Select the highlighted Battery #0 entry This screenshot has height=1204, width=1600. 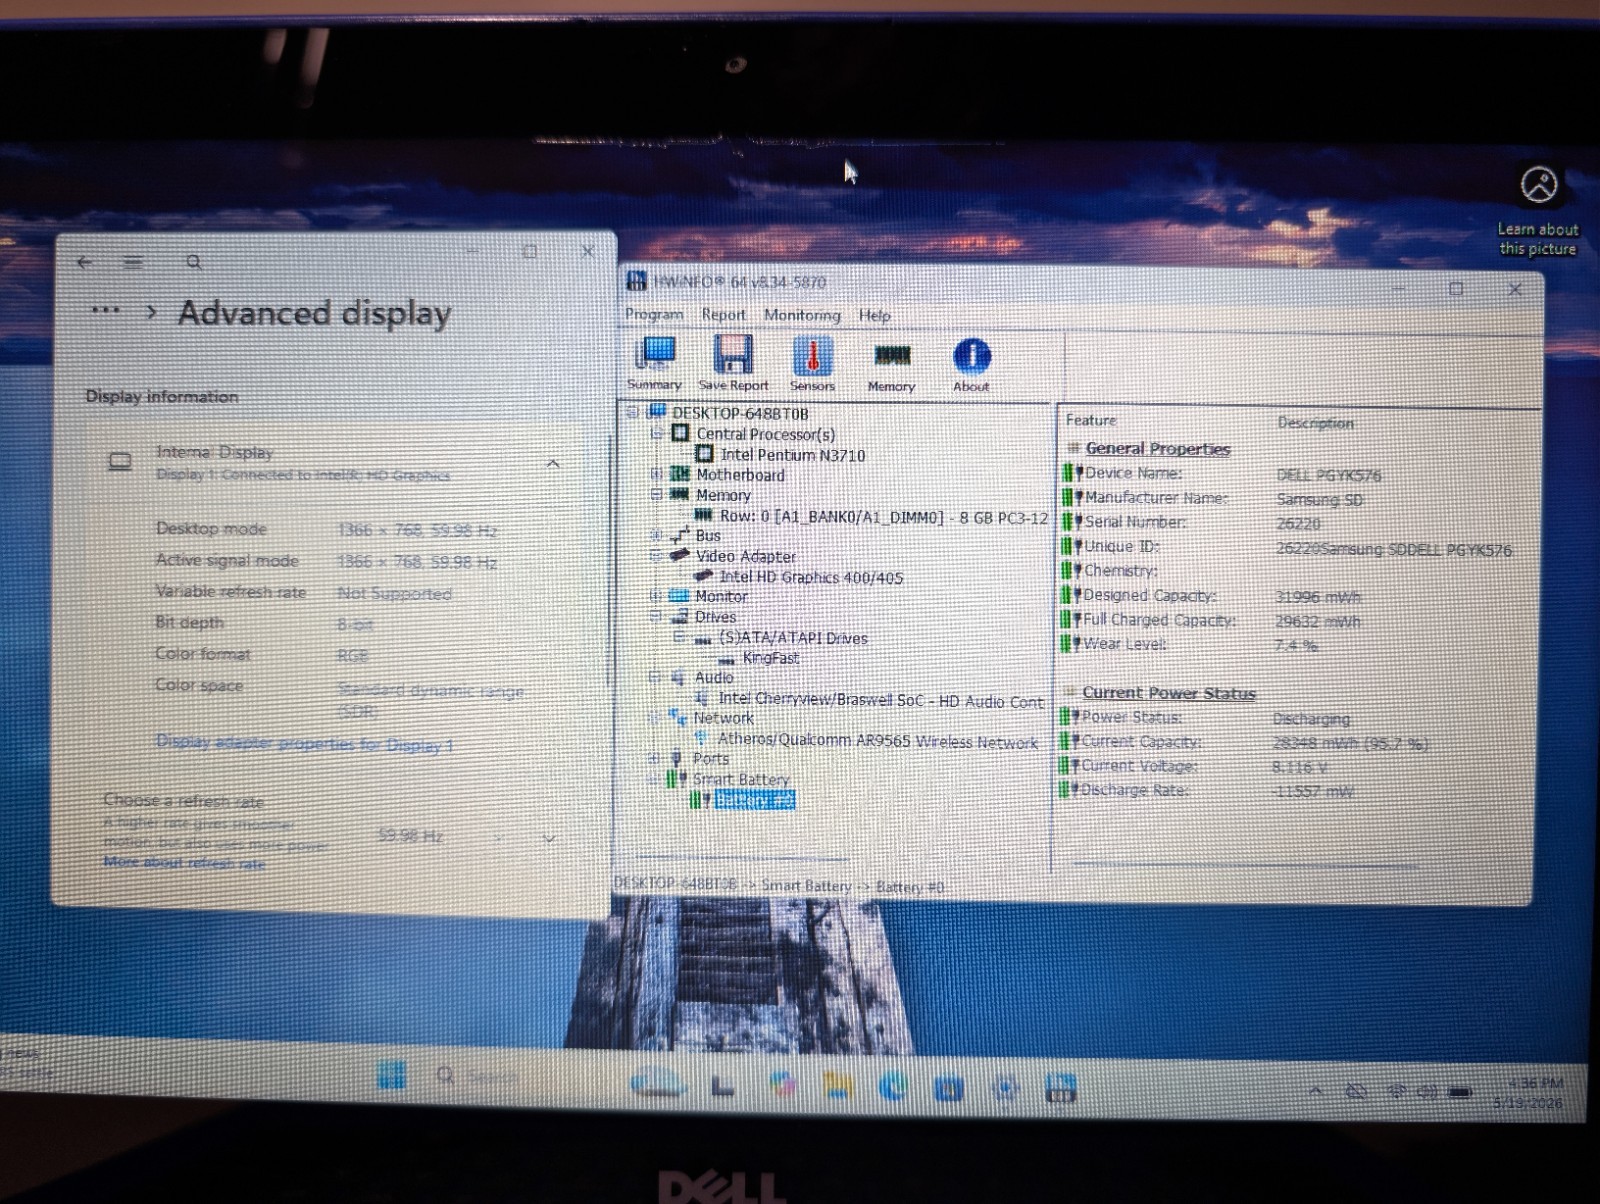(755, 800)
